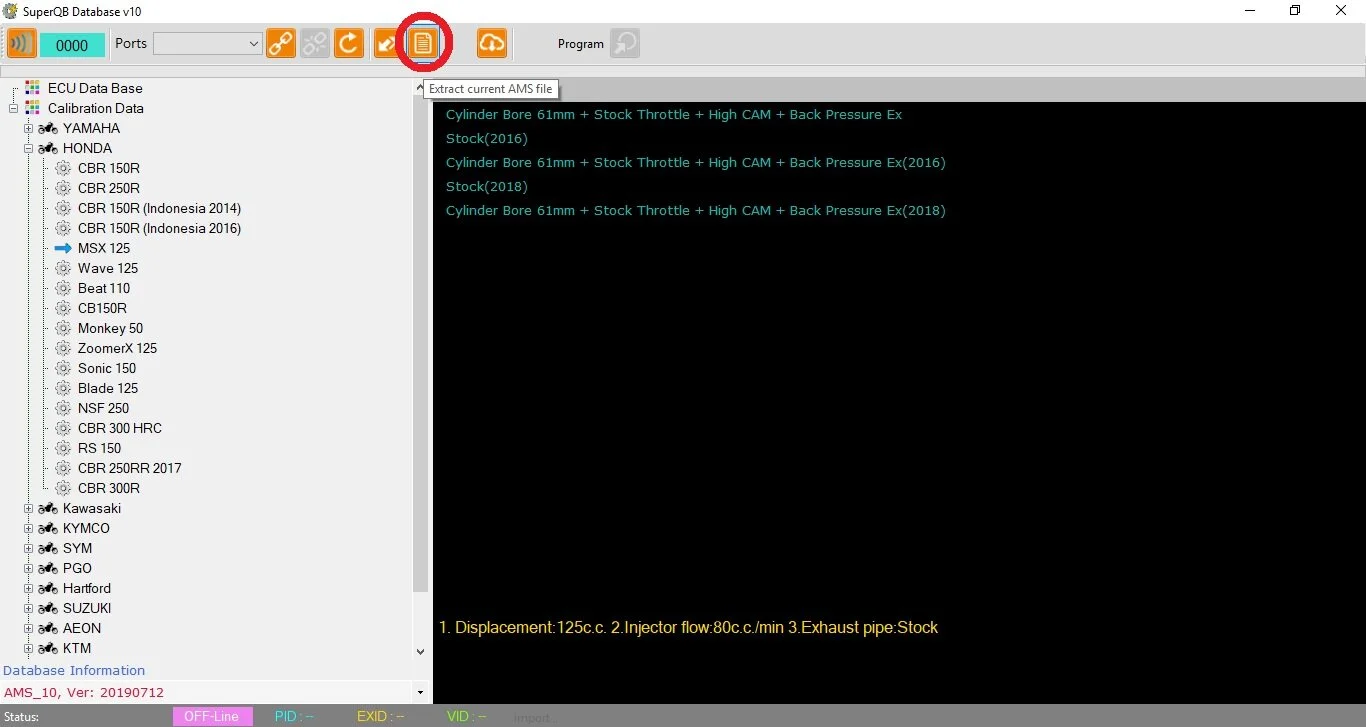Click the motorcycle icon beside HONDA
Image resolution: width=1366 pixels, height=727 pixels.
(48, 148)
